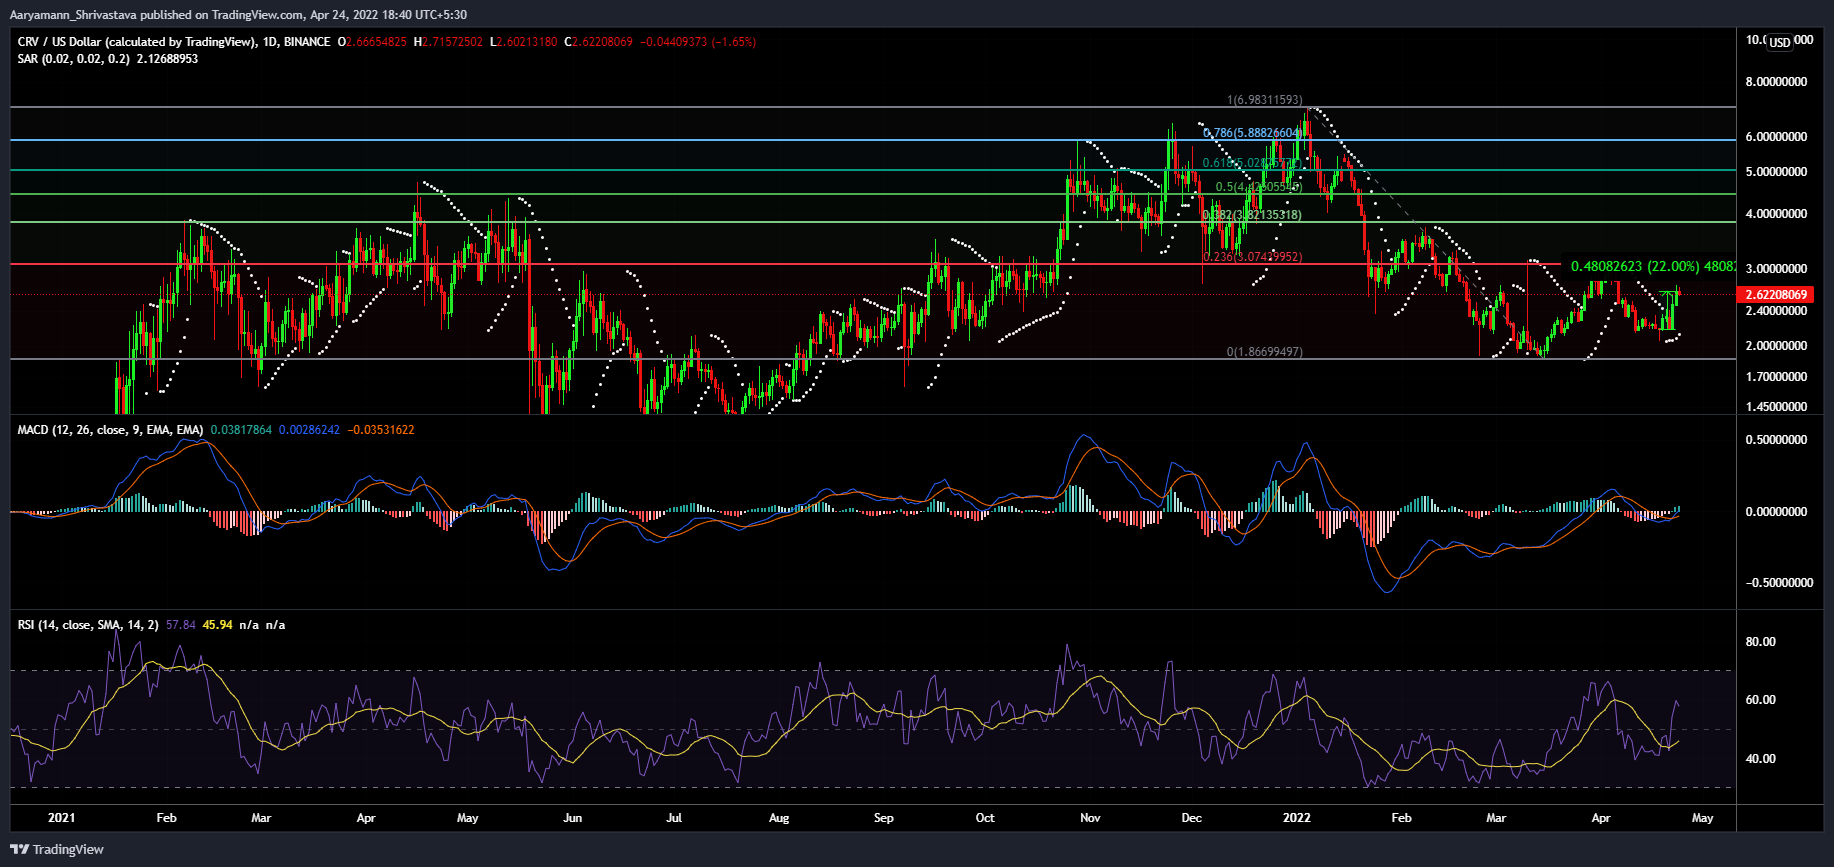Screen dimensions: 1834x867
Task: Click the Nov marker on the time axis
Action: coord(1090,818)
